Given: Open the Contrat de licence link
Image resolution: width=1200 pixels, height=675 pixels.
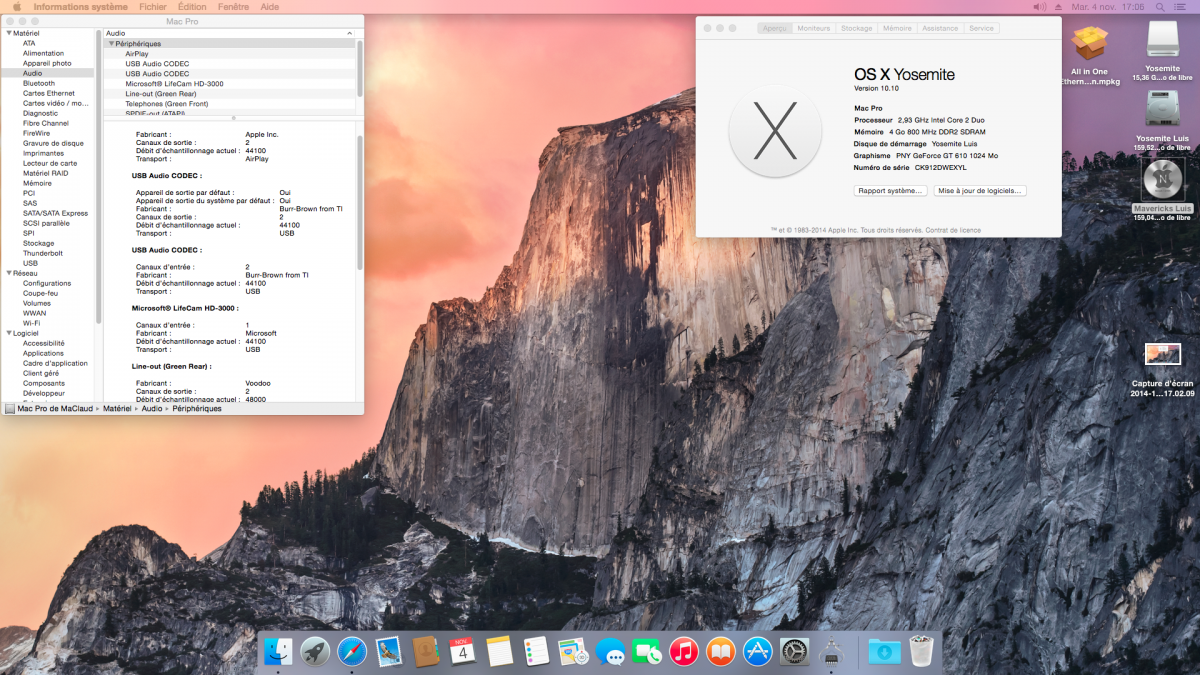Looking at the screenshot, I should click(x=954, y=230).
